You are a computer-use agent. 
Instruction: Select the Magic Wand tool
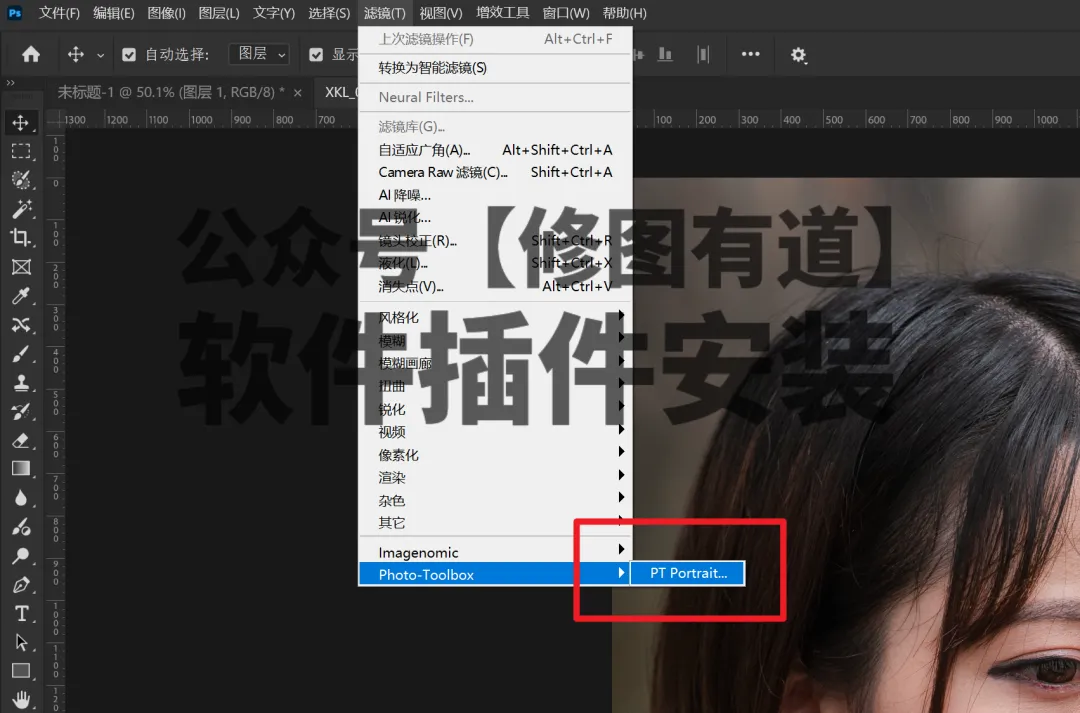click(x=21, y=209)
